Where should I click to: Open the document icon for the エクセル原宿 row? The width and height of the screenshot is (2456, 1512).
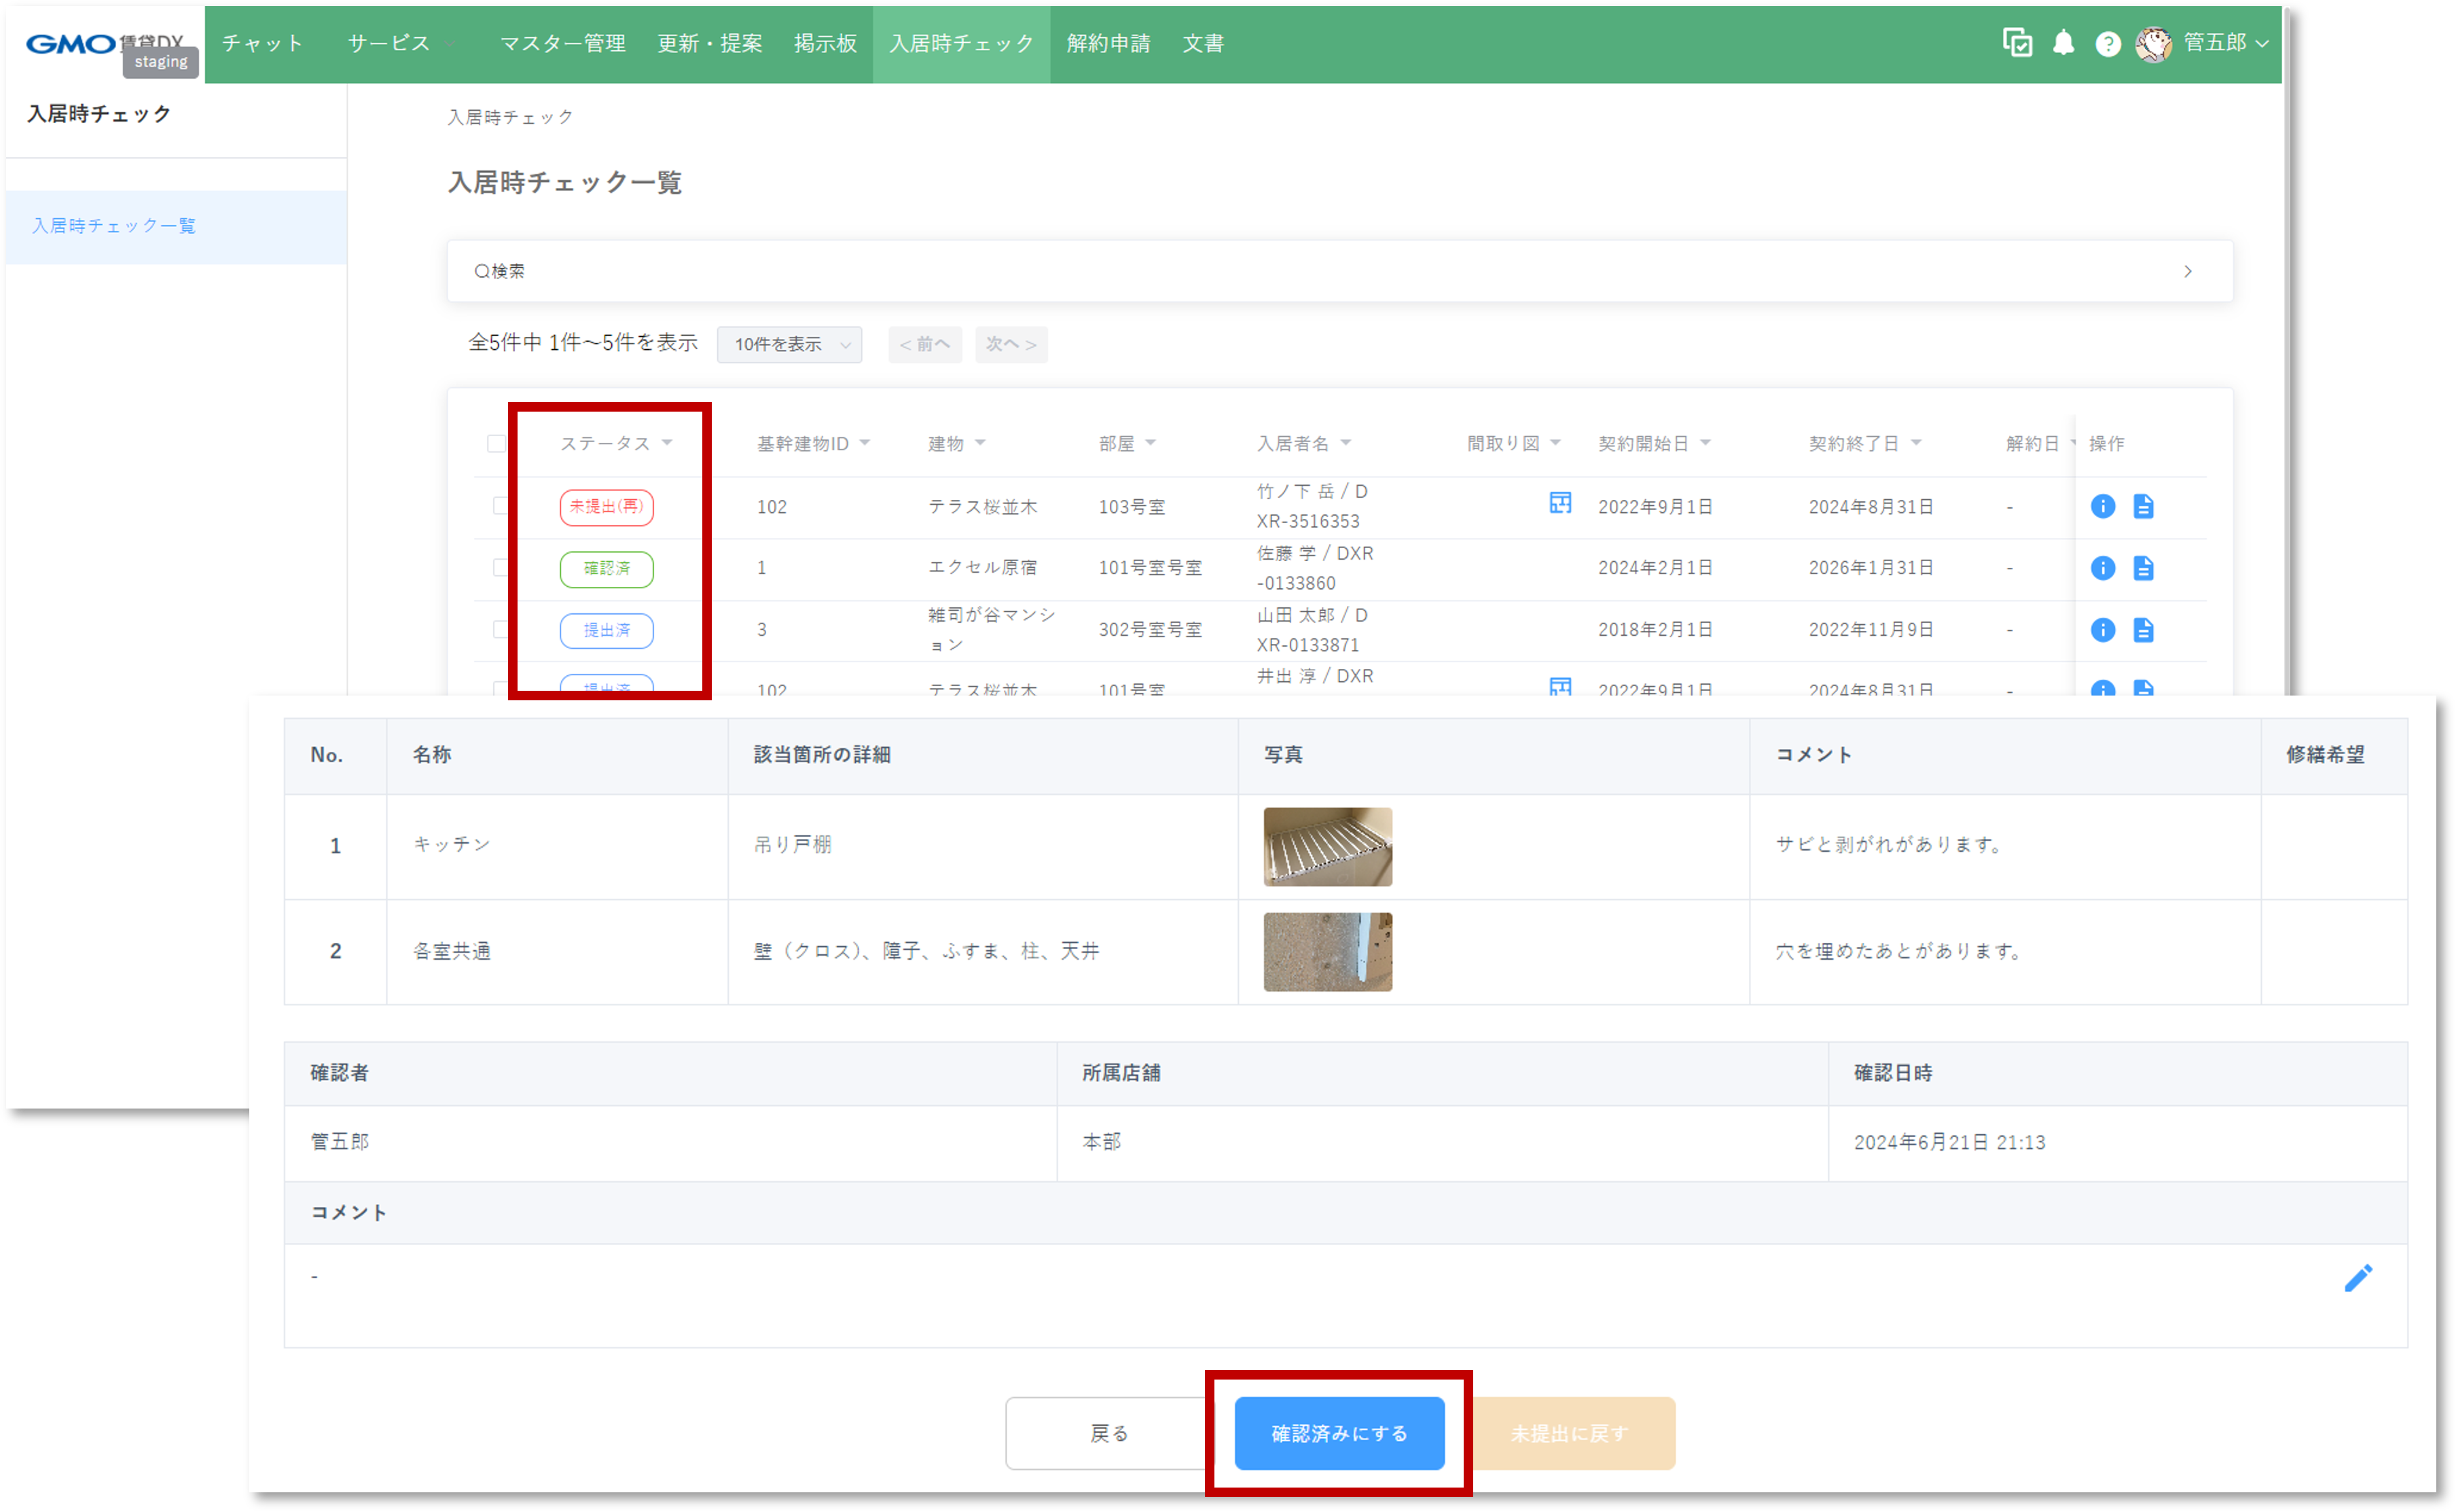(2143, 568)
